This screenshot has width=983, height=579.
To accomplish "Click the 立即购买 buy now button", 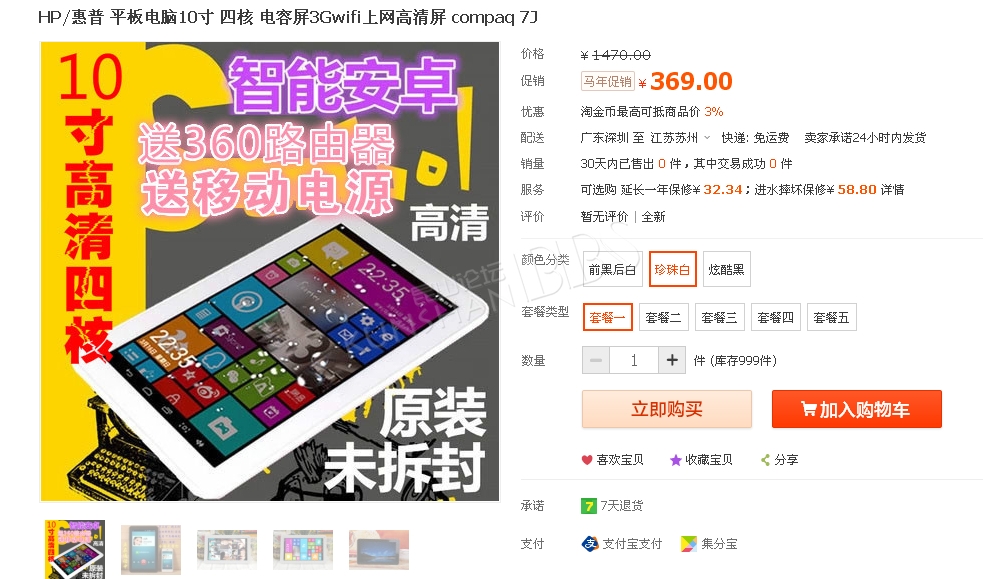I will click(667, 409).
